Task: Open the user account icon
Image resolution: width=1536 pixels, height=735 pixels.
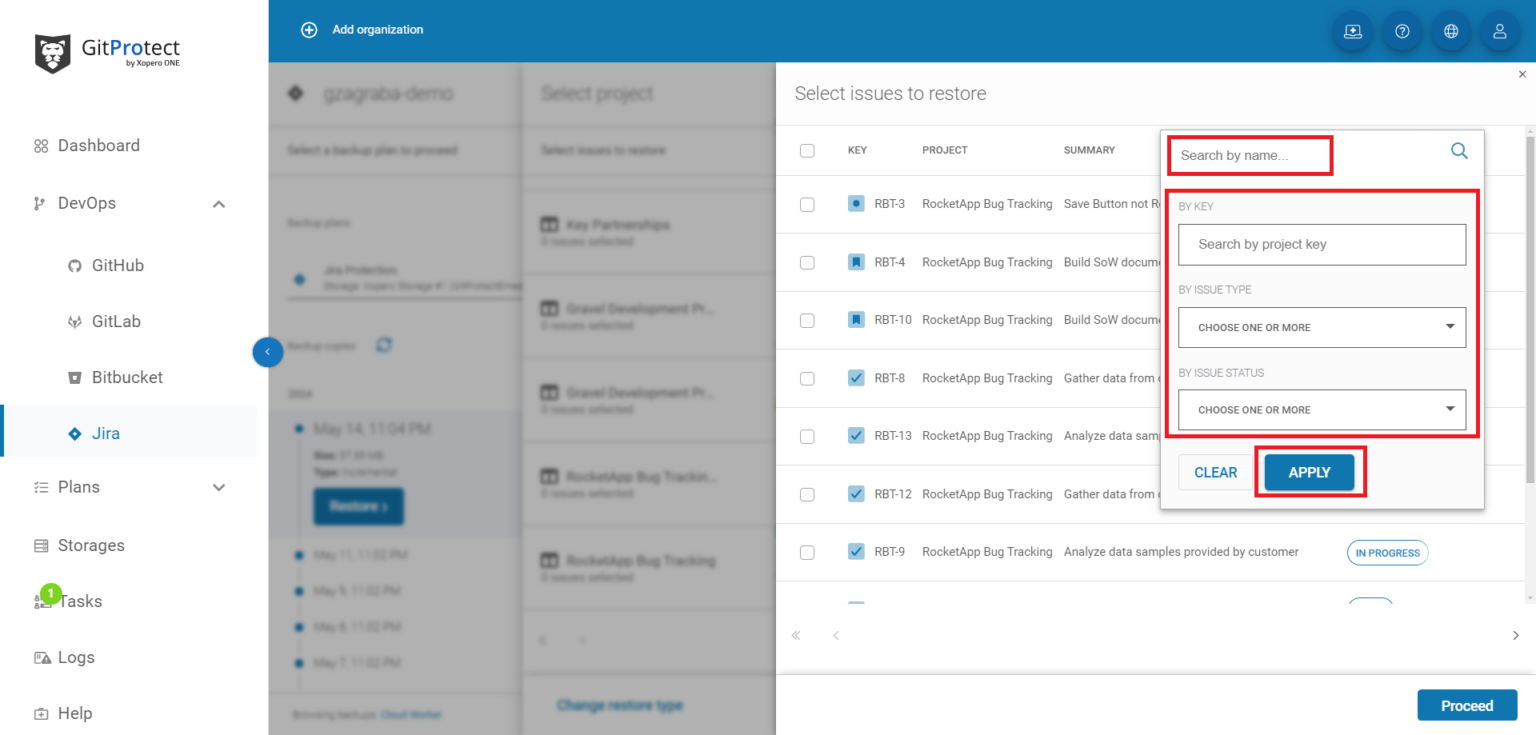Action: [x=1500, y=31]
